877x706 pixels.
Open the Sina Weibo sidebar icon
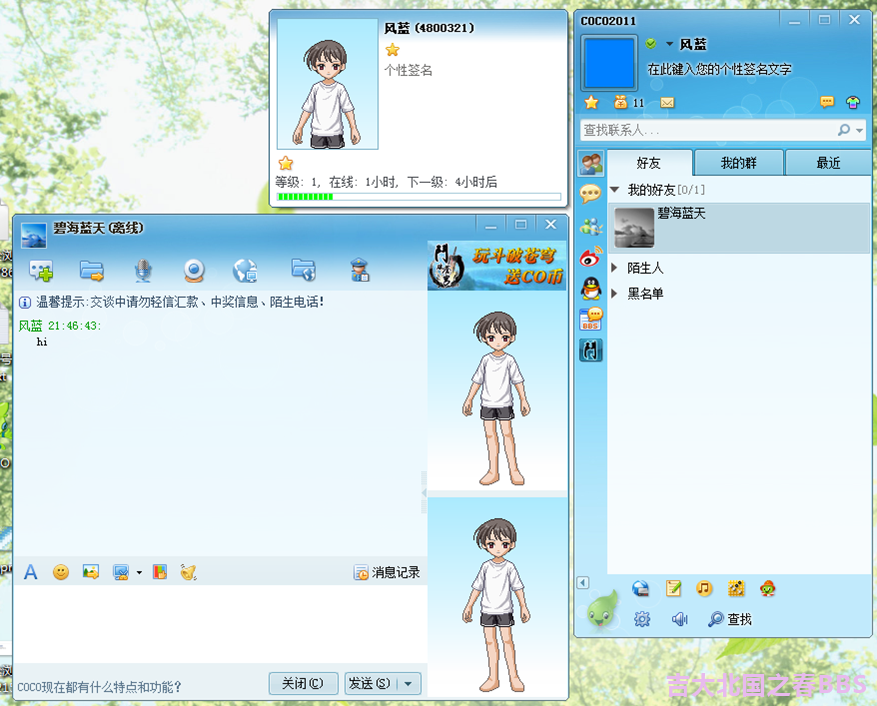coord(591,257)
